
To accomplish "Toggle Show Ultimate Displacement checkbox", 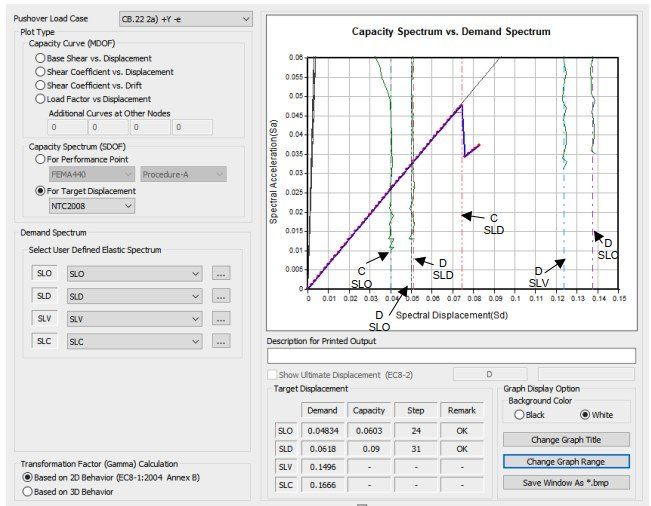I will click(x=272, y=375).
